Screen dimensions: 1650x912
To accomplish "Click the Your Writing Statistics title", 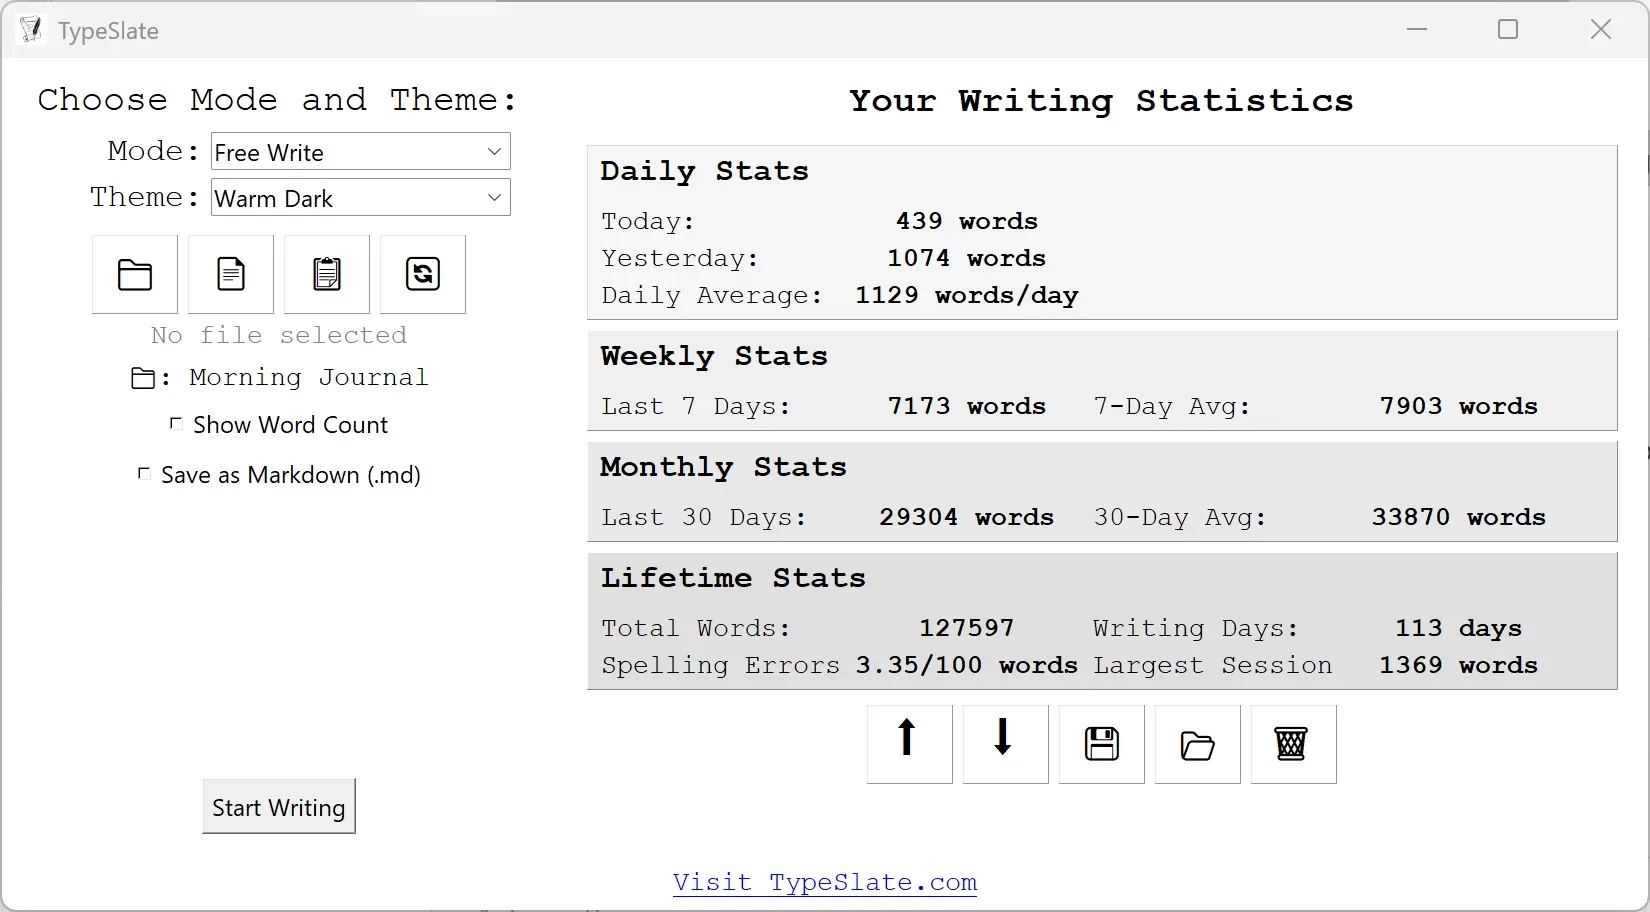I will [1101, 101].
